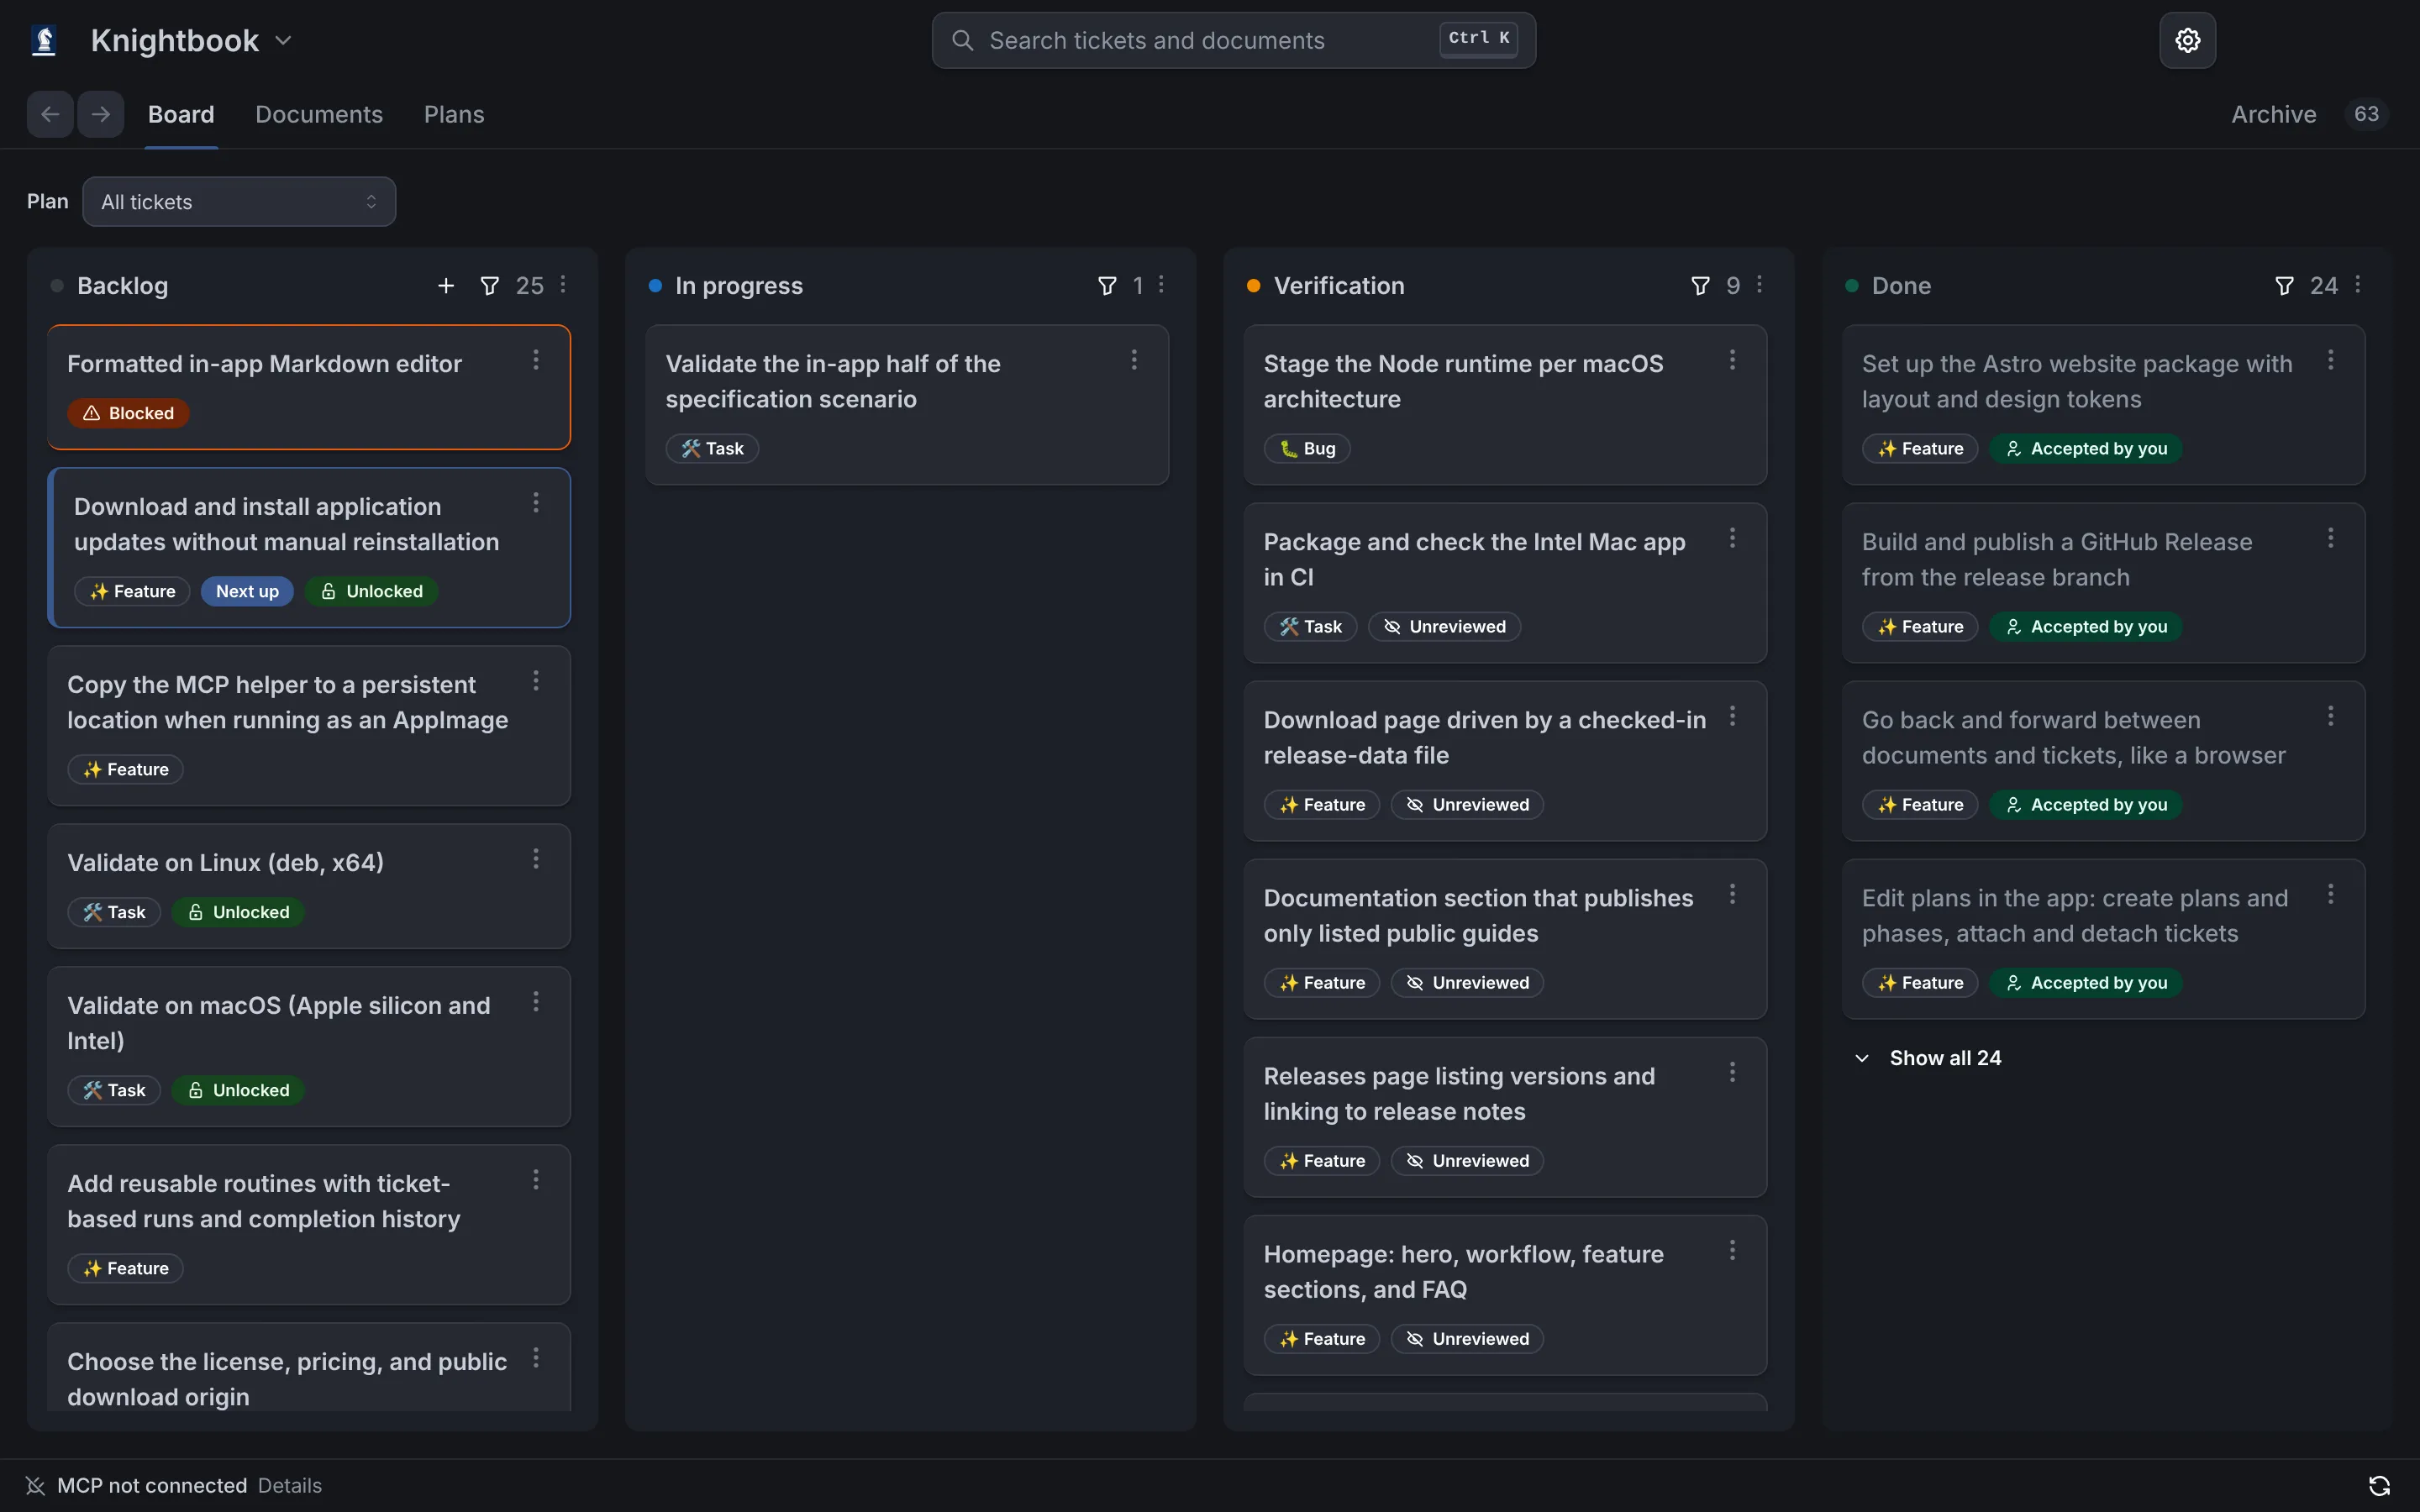
Task: Open menu for Validate on Linux card
Action: pos(536,859)
